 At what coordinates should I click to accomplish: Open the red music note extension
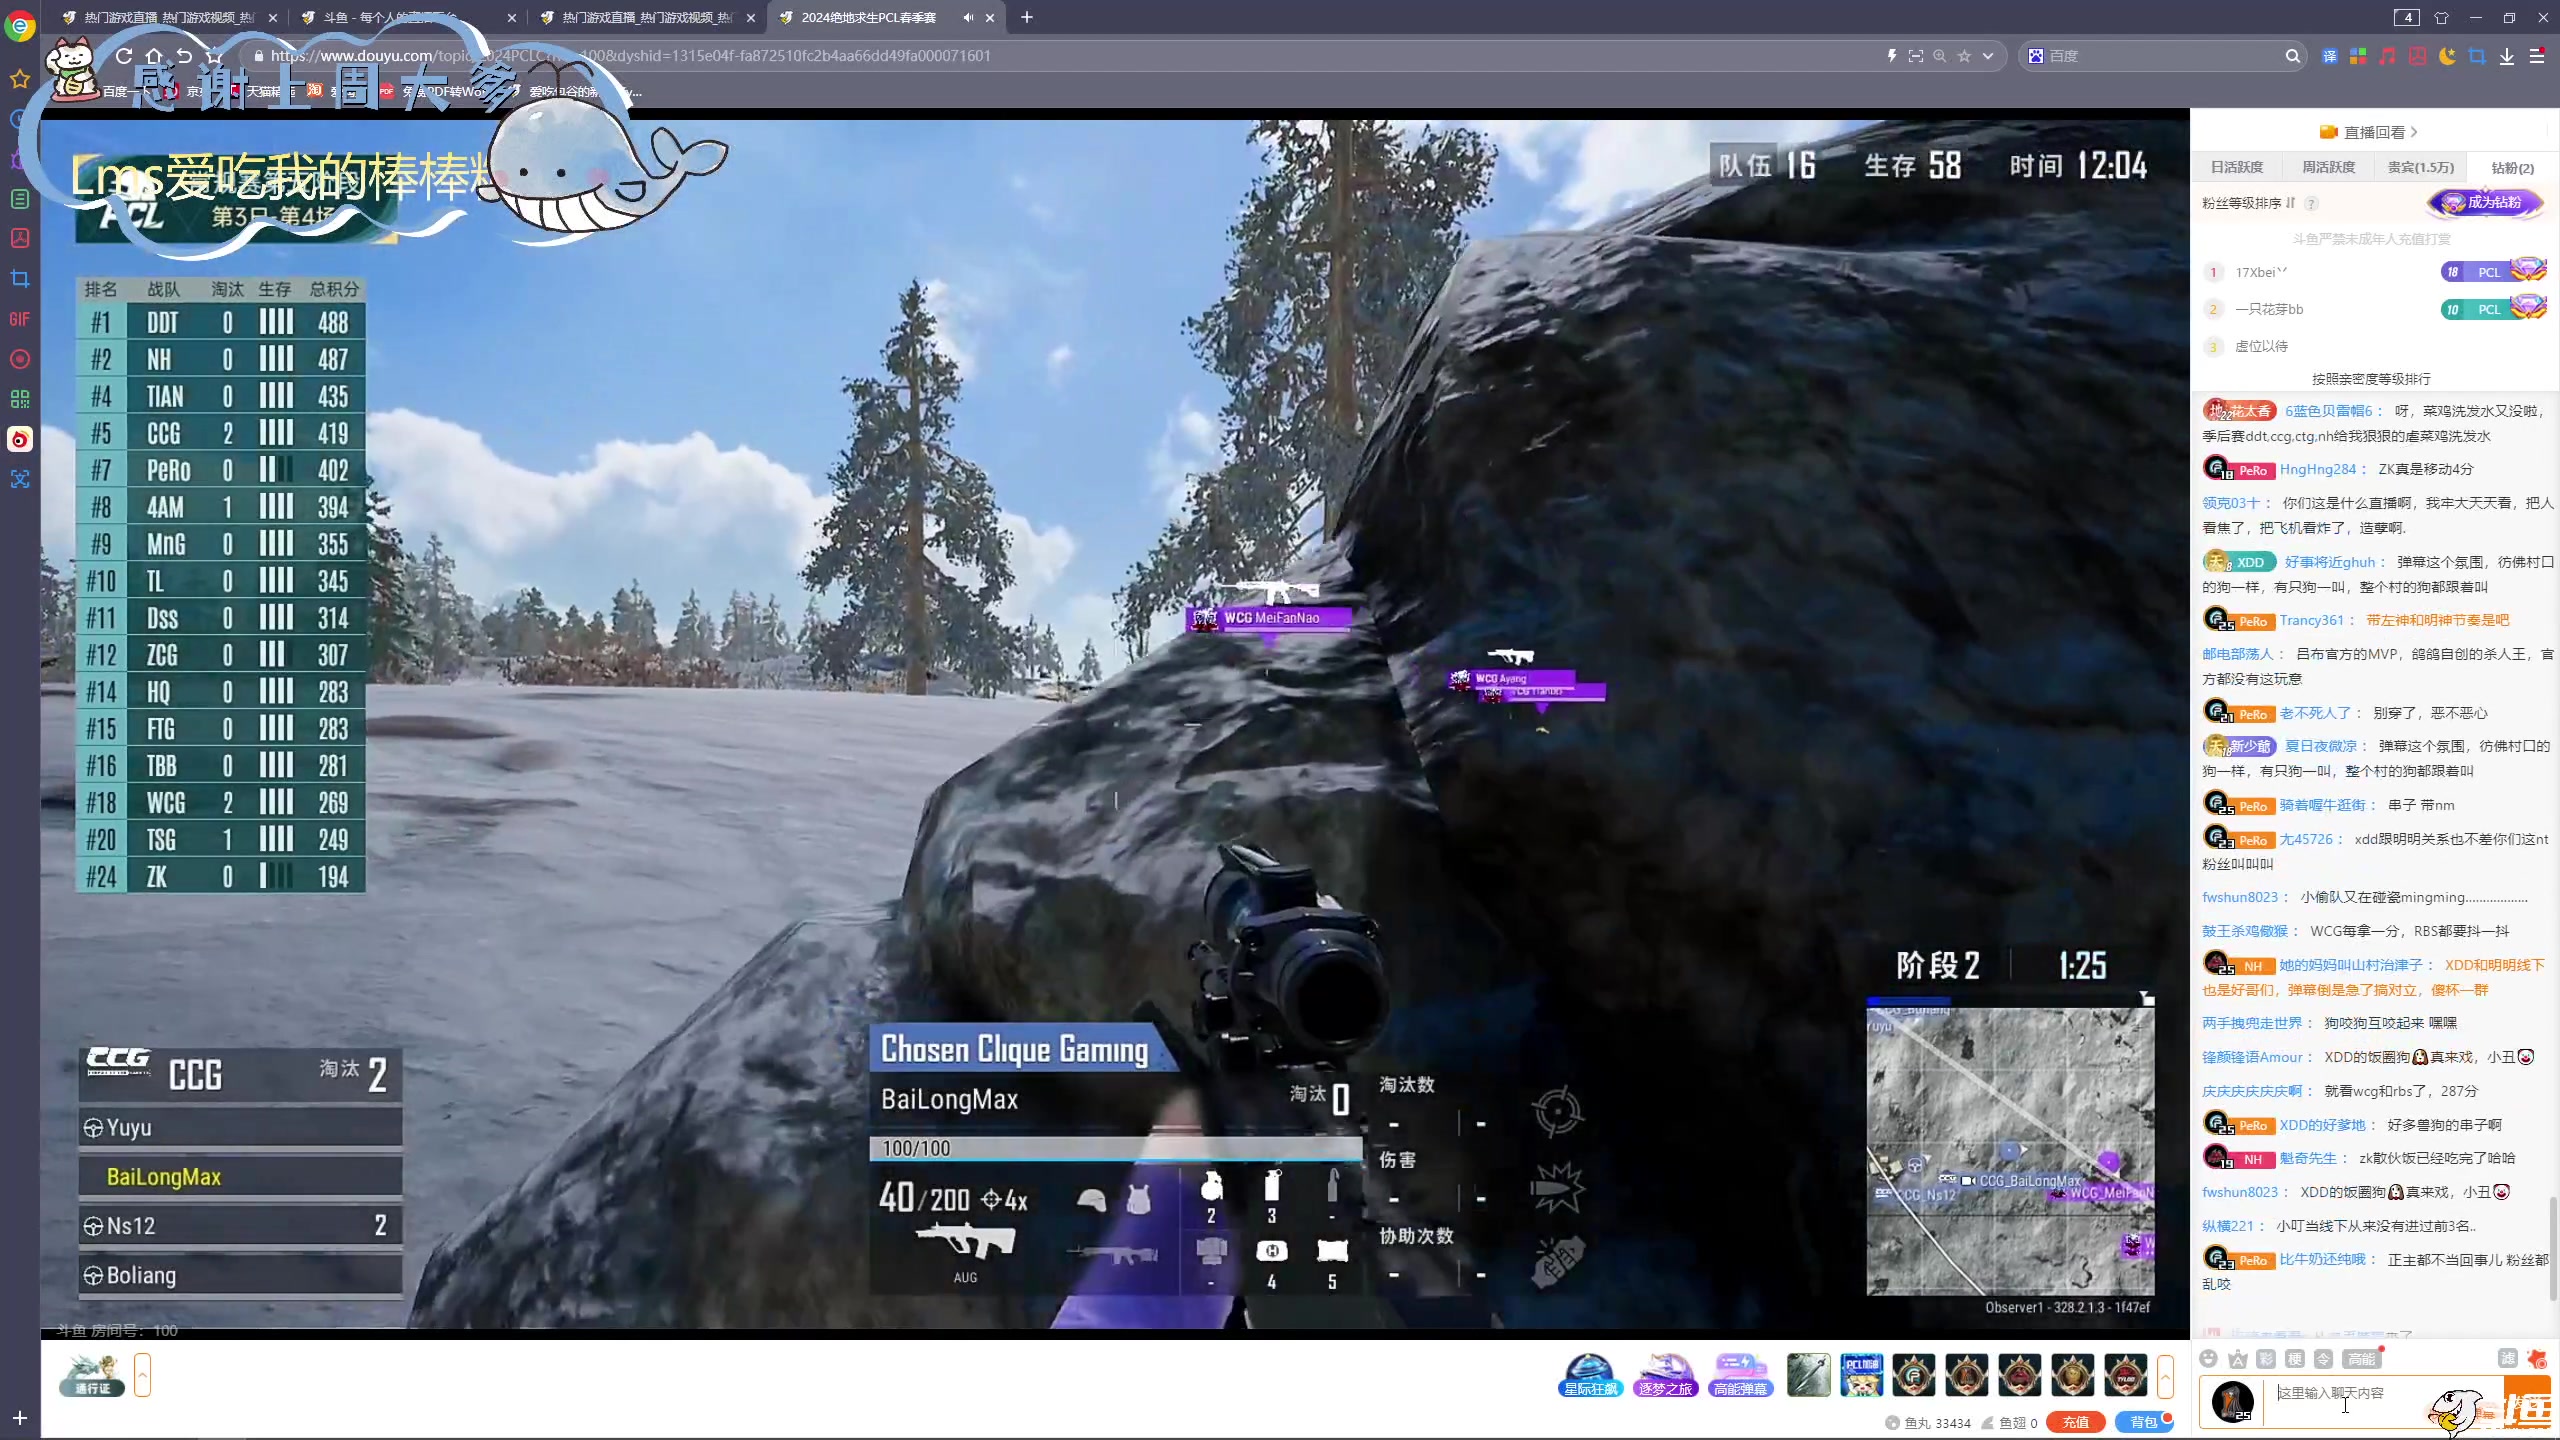tap(2388, 56)
